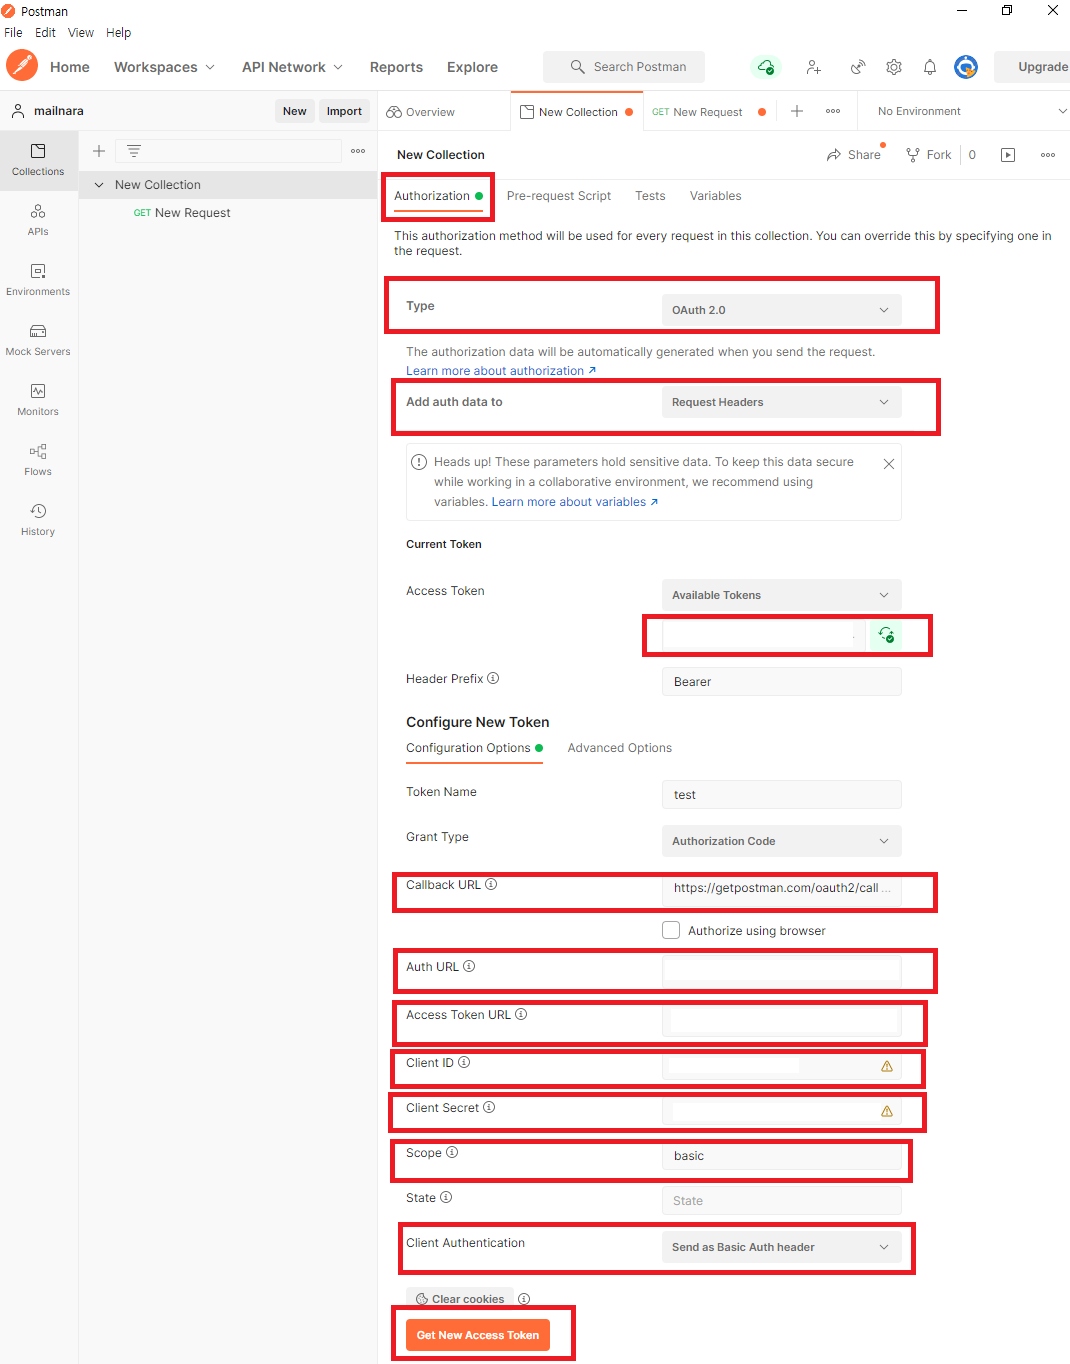Screen dimensions: 1070x1364
Task: Click the Scope input field
Action: tap(781, 1156)
